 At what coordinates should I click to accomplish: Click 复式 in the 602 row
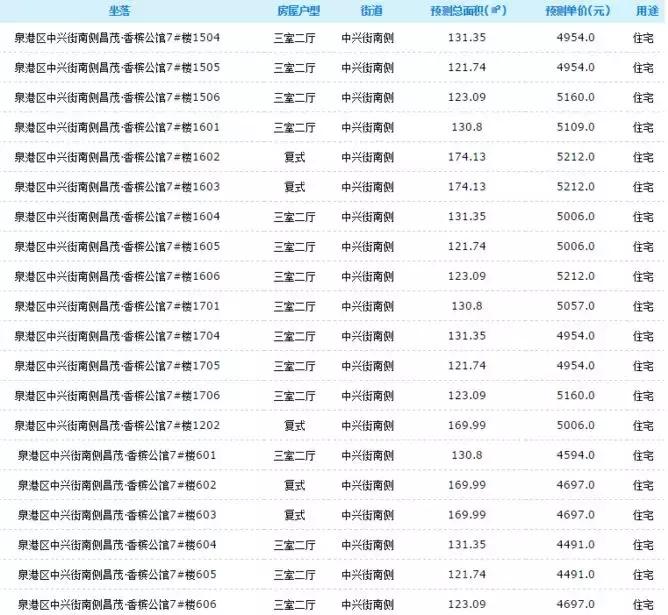[x=295, y=485]
